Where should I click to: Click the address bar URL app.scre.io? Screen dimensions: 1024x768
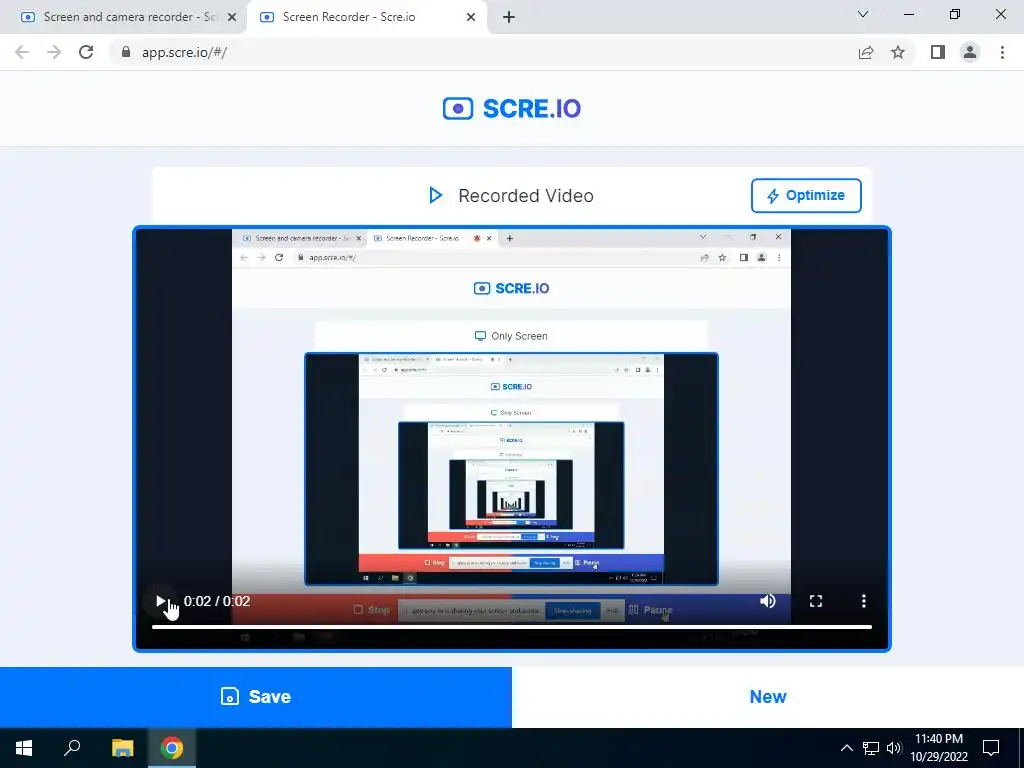tap(184, 52)
